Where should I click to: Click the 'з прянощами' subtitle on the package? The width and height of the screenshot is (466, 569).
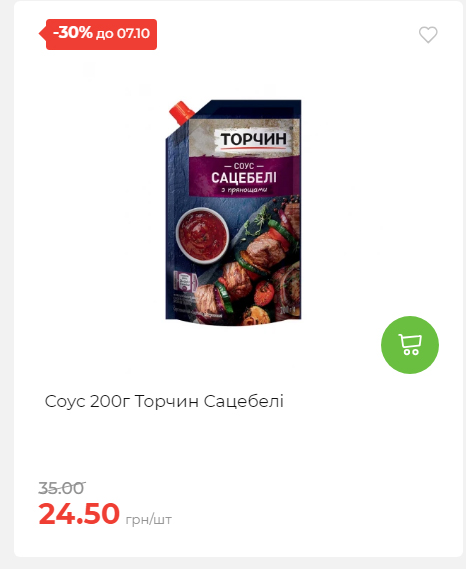pos(244,191)
